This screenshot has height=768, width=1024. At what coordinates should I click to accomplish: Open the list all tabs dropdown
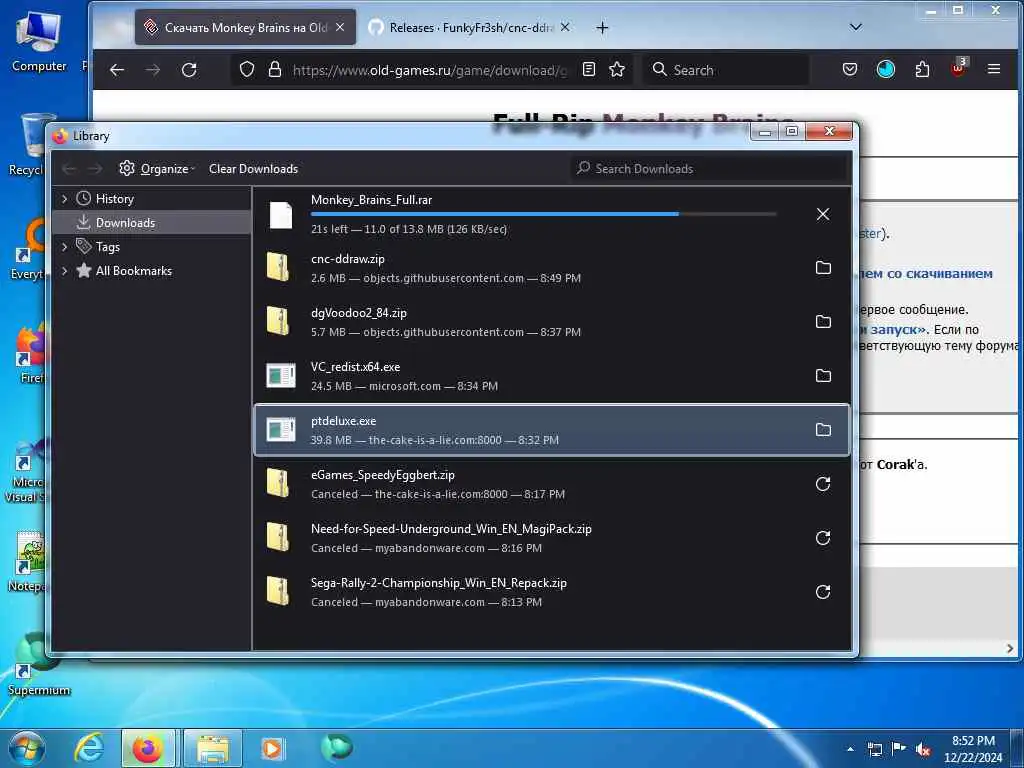tap(856, 27)
